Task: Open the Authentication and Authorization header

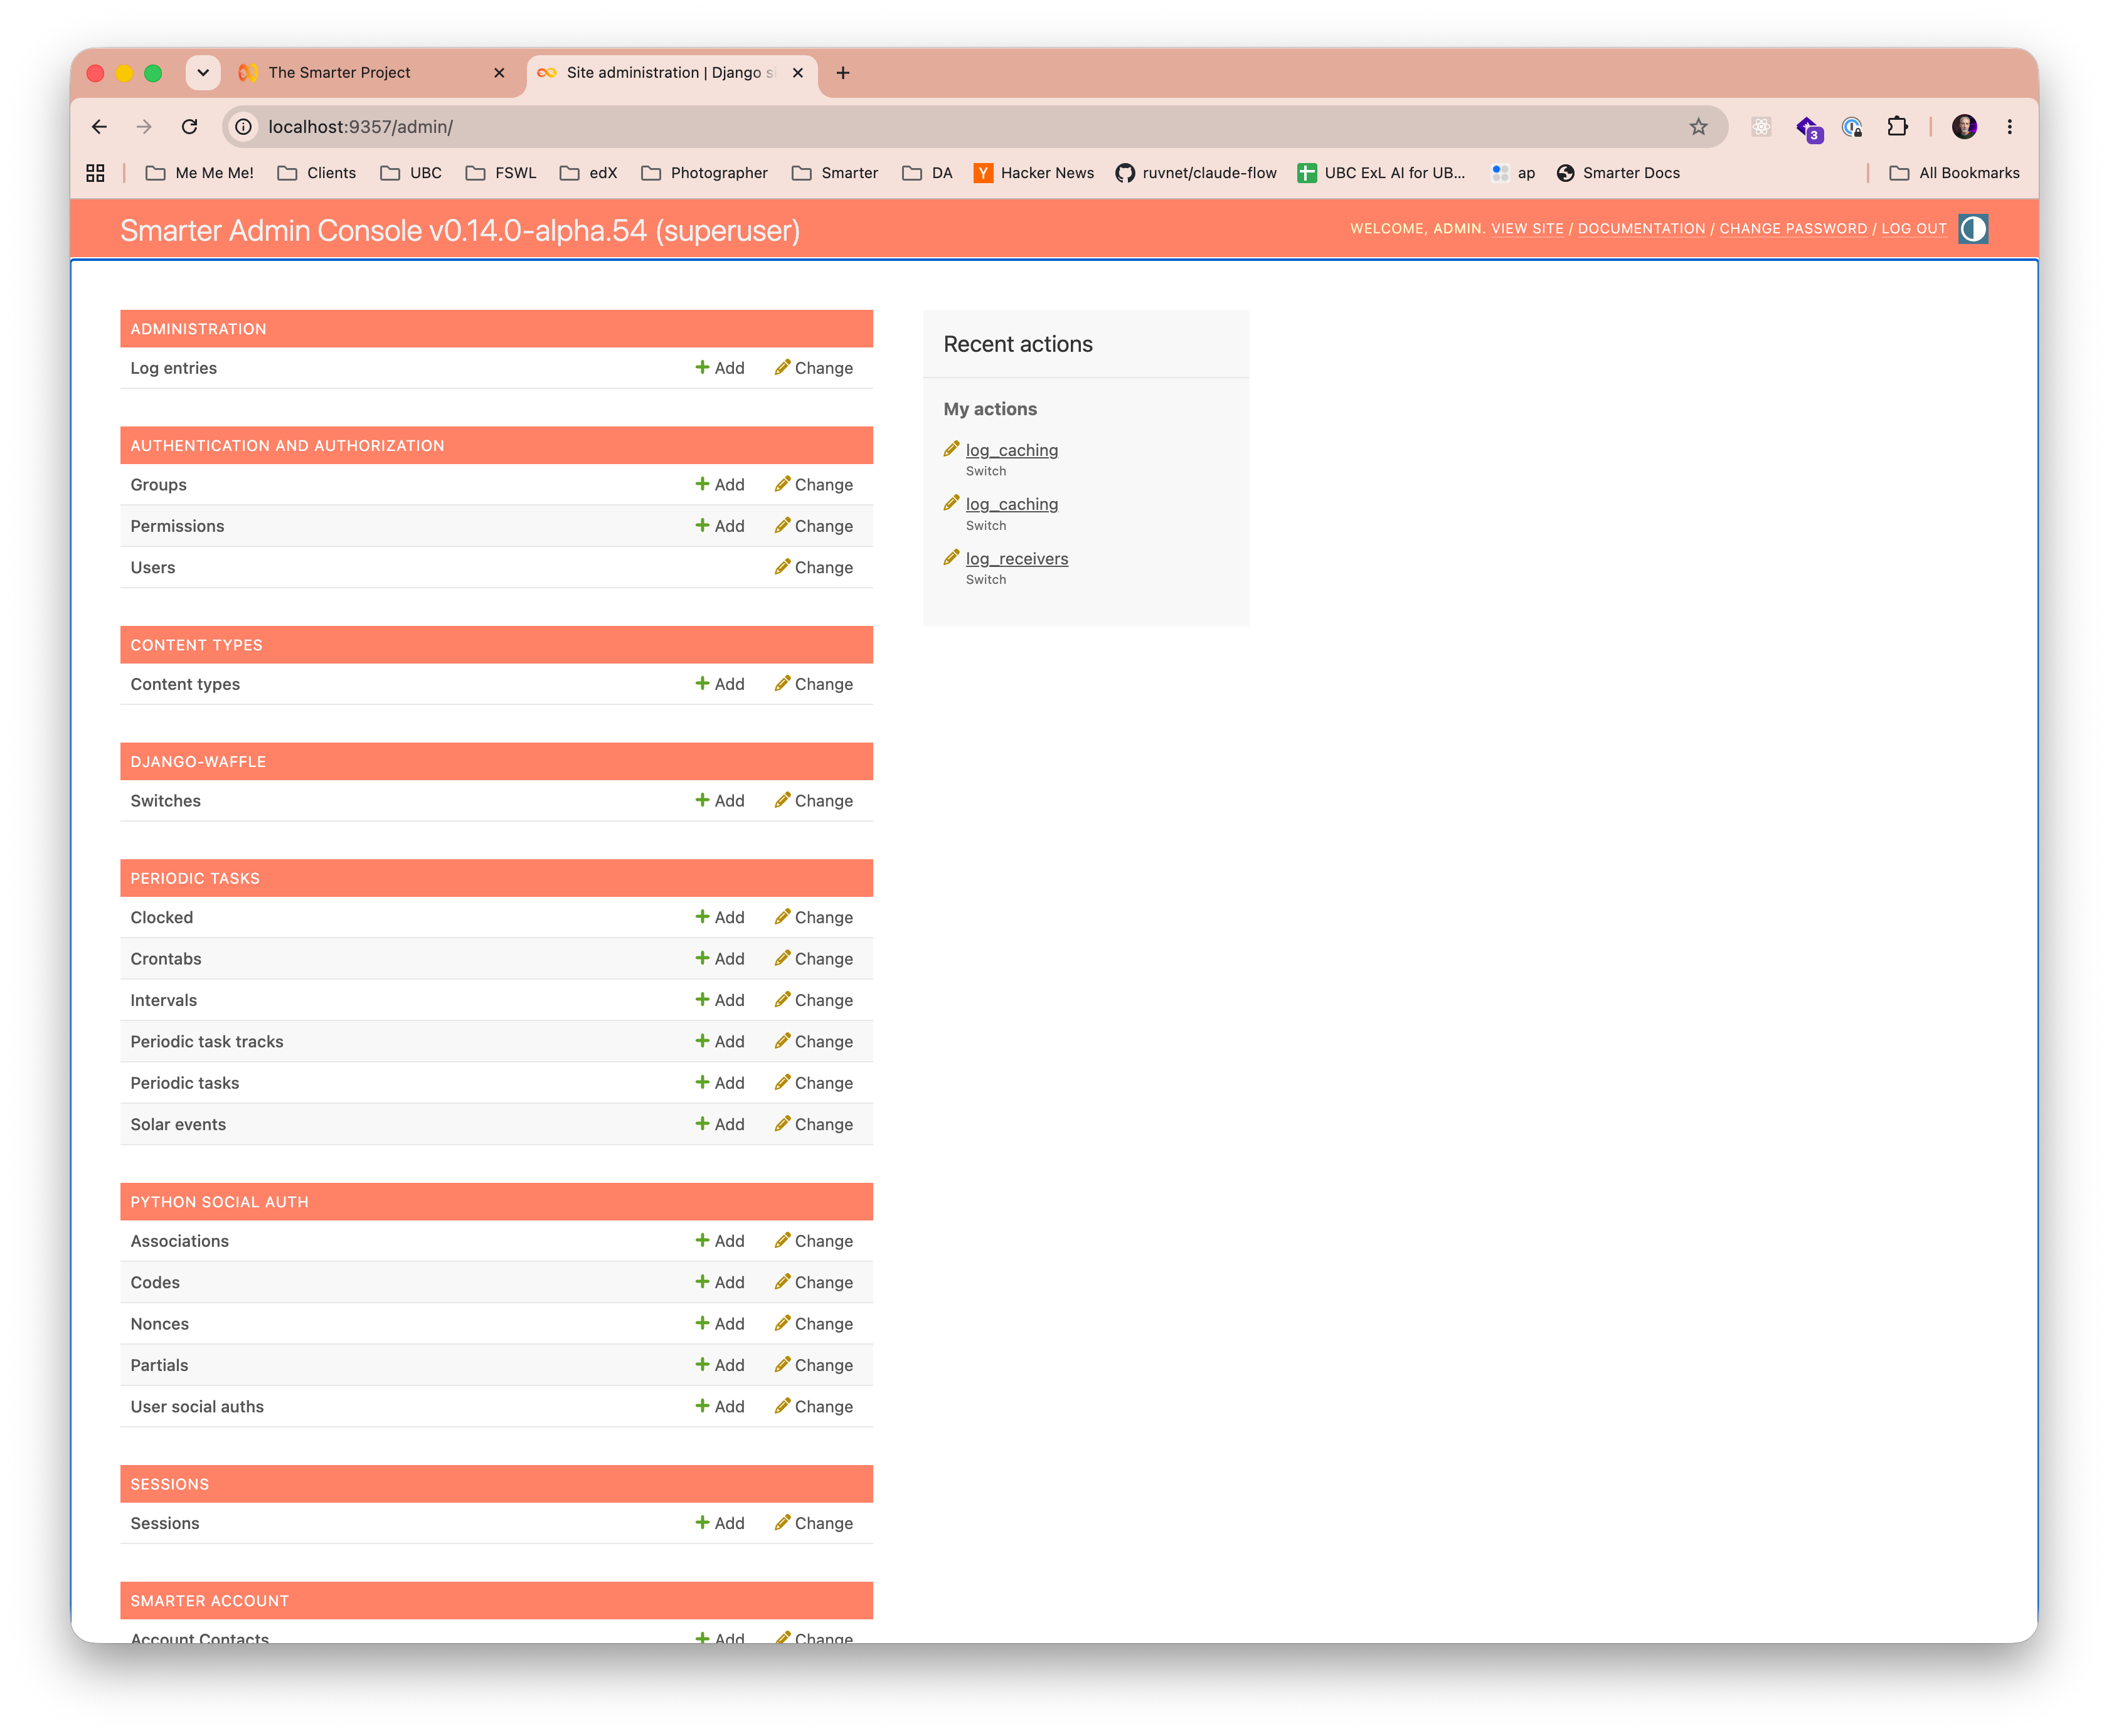Action: coord(287,446)
